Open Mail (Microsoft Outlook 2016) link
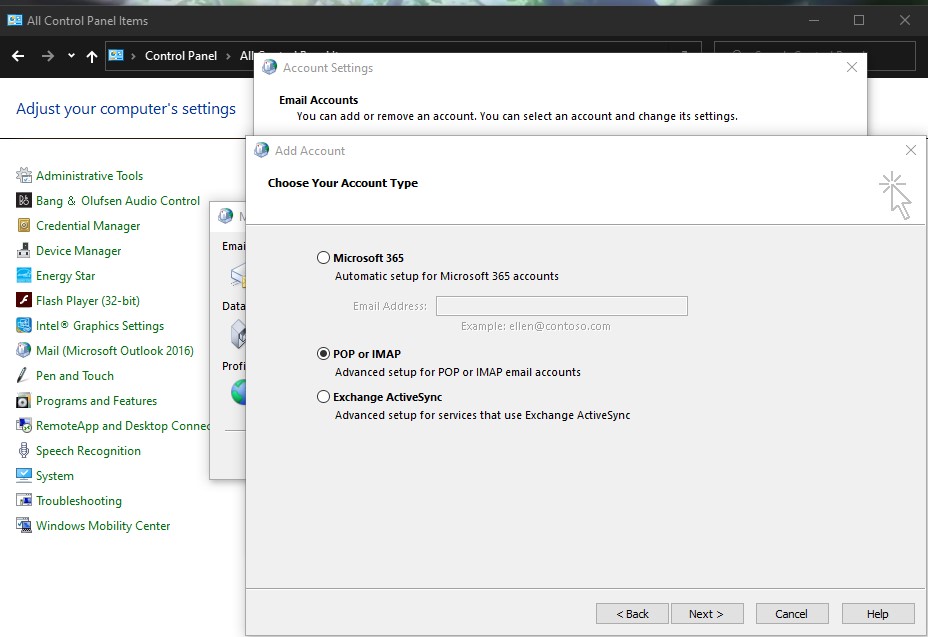 pos(115,350)
